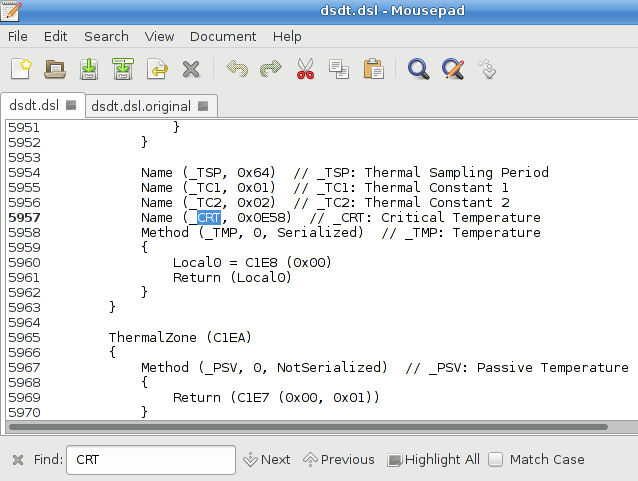Open the View menu
Image resolution: width=638 pixels, height=481 pixels.
point(159,37)
